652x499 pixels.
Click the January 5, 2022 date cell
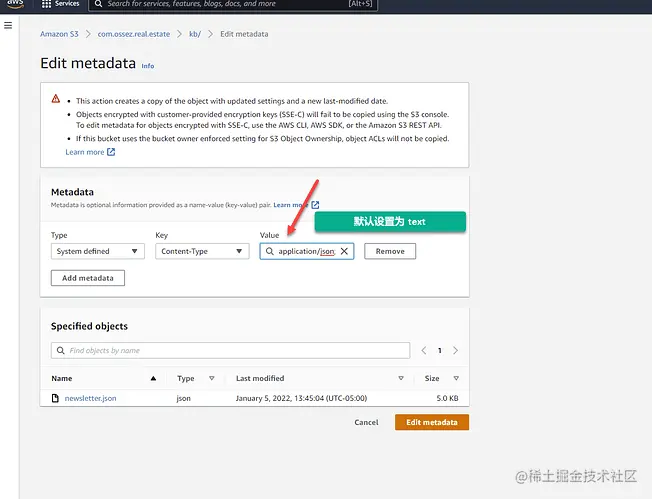tap(301, 398)
